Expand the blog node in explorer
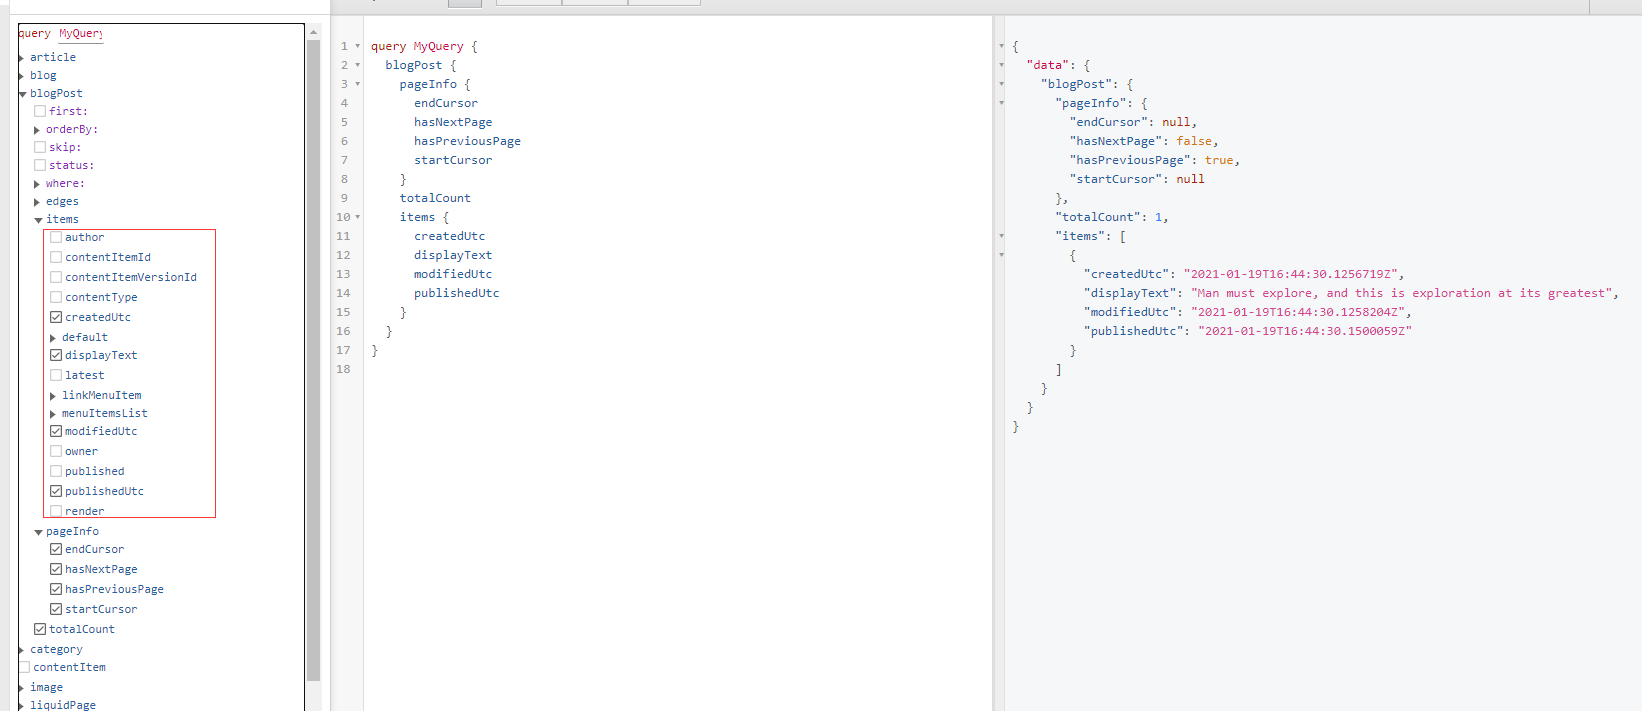Image resolution: width=1642 pixels, height=711 pixels. (x=22, y=76)
